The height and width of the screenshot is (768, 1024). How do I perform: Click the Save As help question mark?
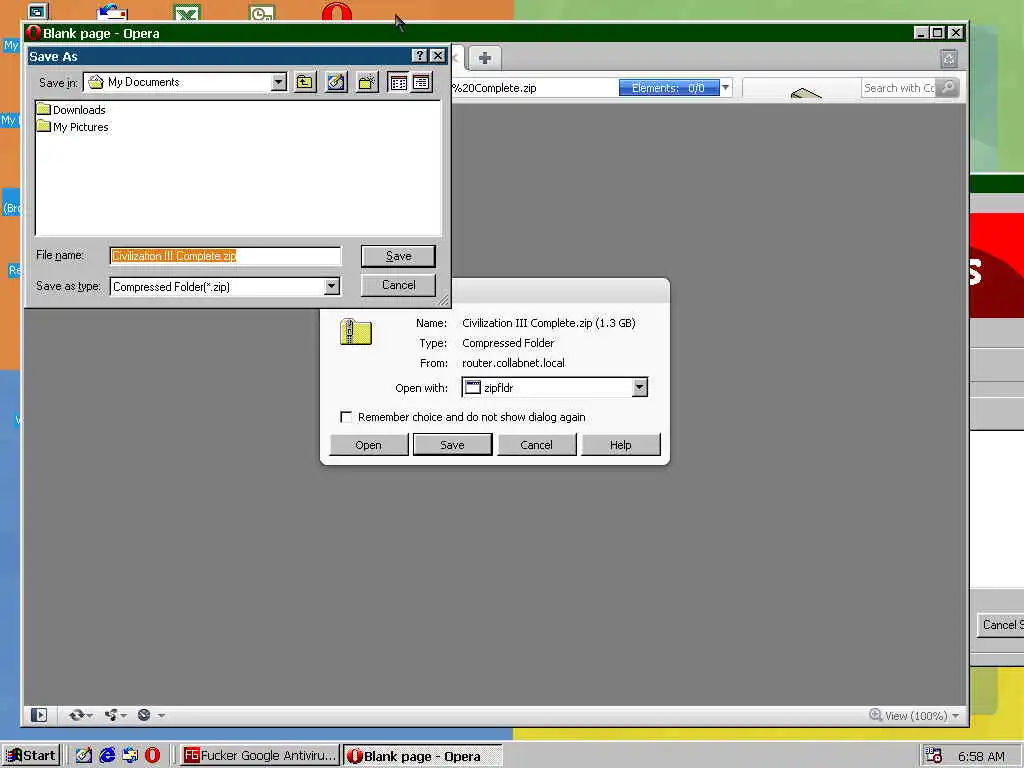pos(420,56)
